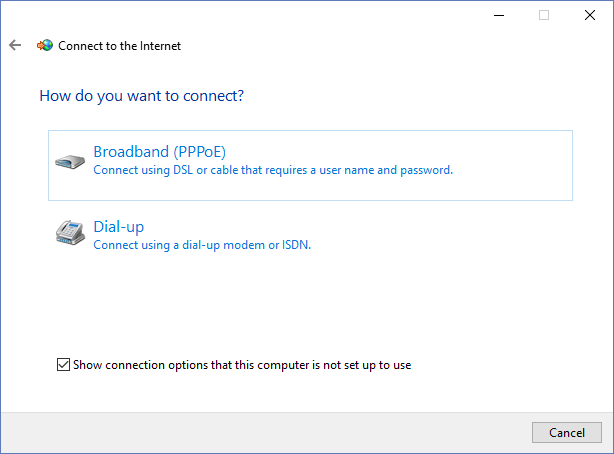614x454 pixels.
Task: Click the 'Show connection options' checkbox label
Action: pos(242,365)
